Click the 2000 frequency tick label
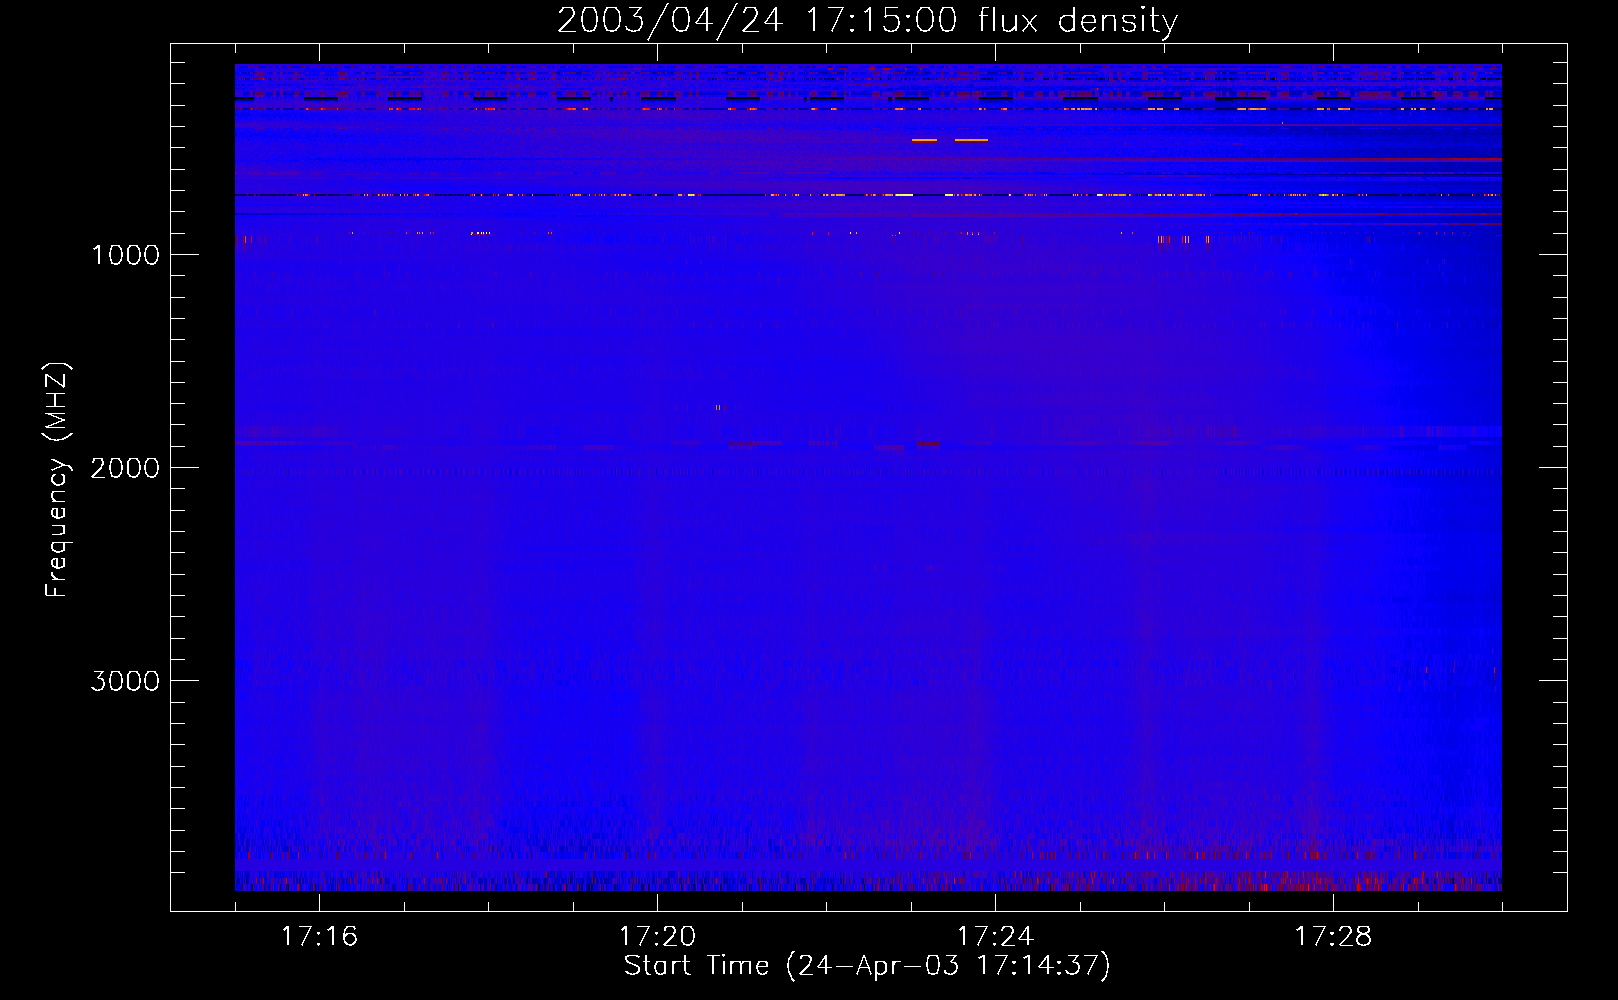The height and width of the screenshot is (1000, 1618). coord(125,467)
